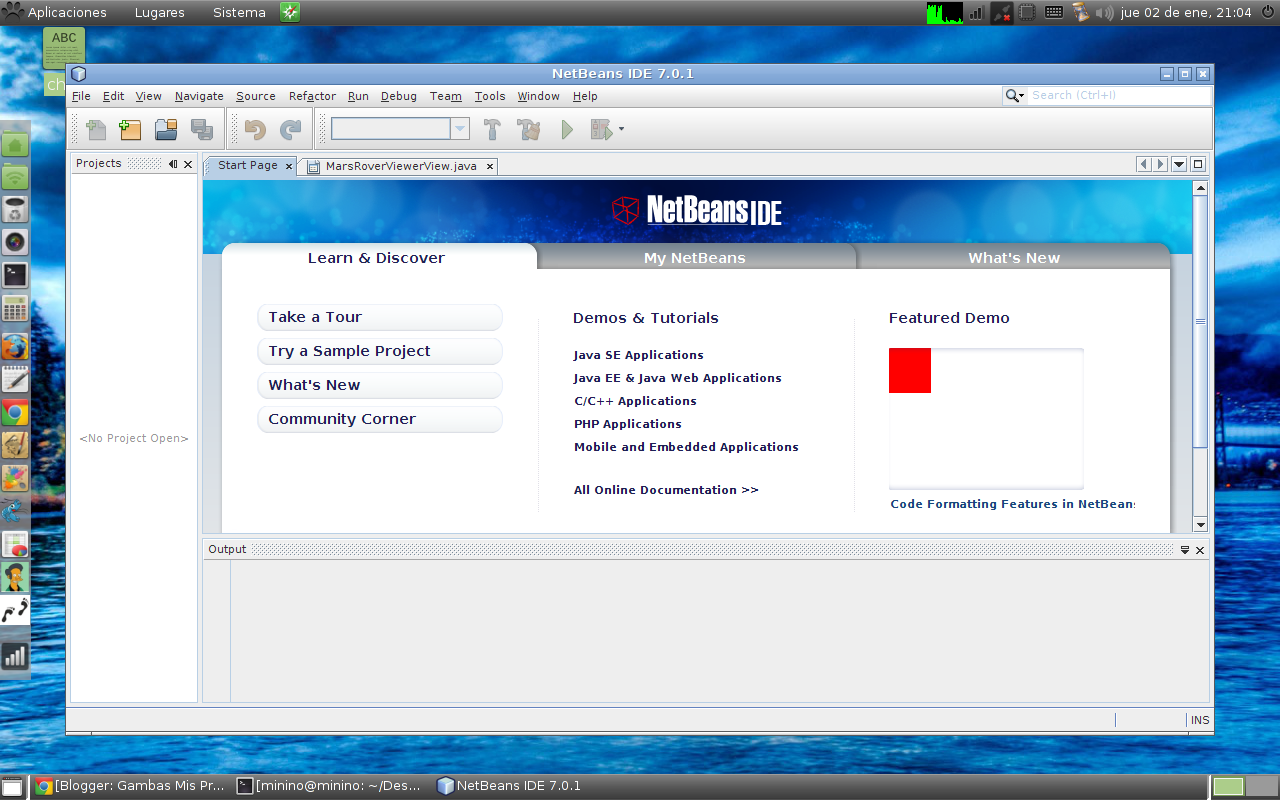Screen dimensions: 1280x800
Task: Open the File menu
Action: click(81, 96)
